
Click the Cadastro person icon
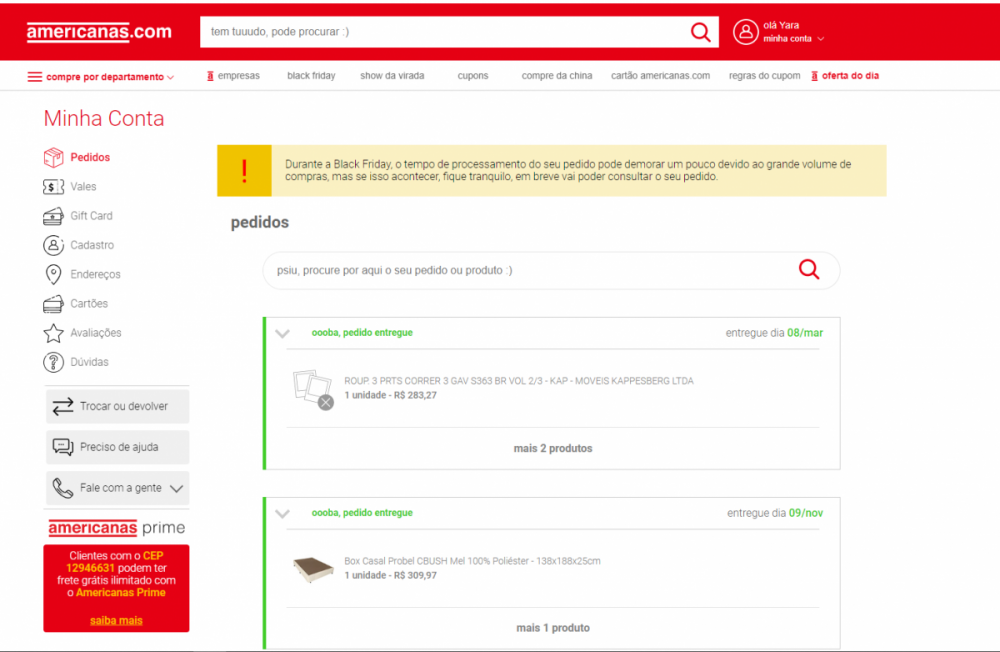pyautogui.click(x=54, y=245)
